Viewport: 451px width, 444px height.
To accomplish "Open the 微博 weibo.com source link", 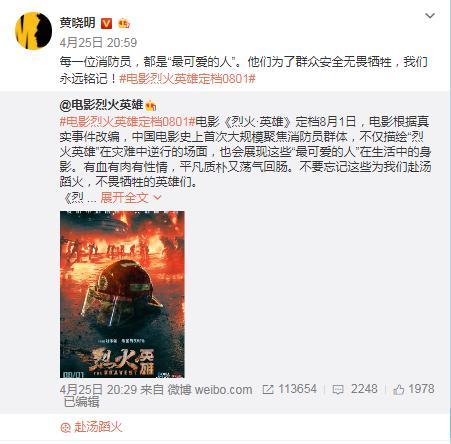I will click(210, 389).
